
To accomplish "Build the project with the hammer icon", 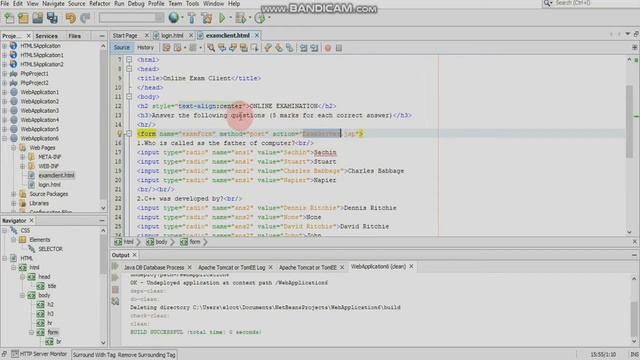I will [x=191, y=18].
